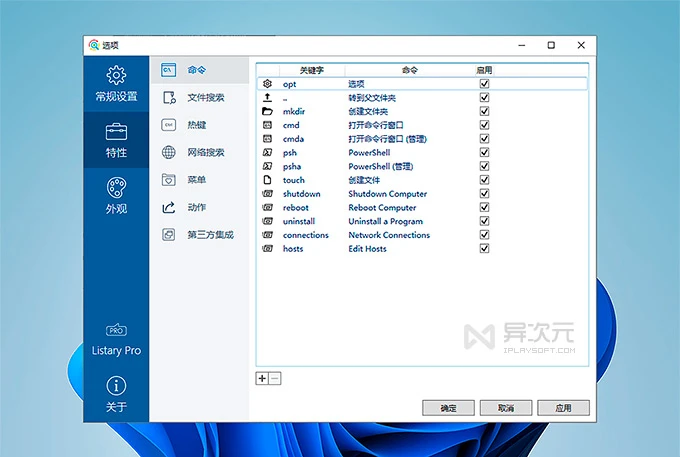This screenshot has height=457, width=680.
Task: Click the 取消 button
Action: [505, 408]
